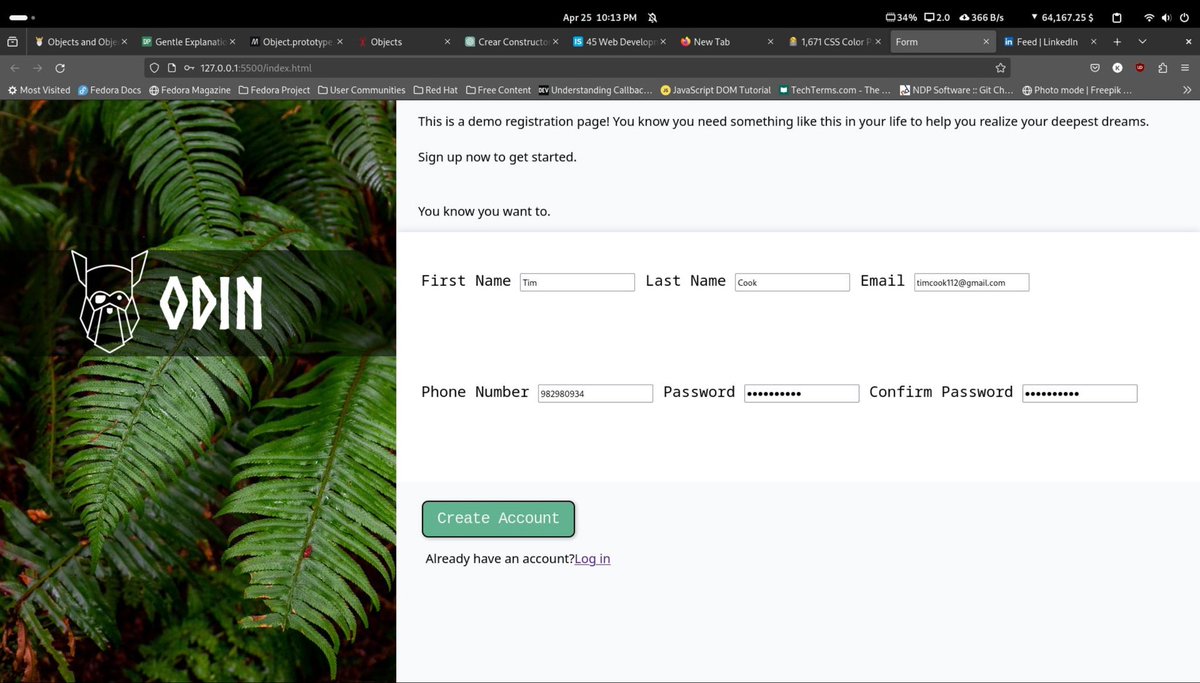Open the Understanding Callbac... bookmark

click(x=595, y=90)
